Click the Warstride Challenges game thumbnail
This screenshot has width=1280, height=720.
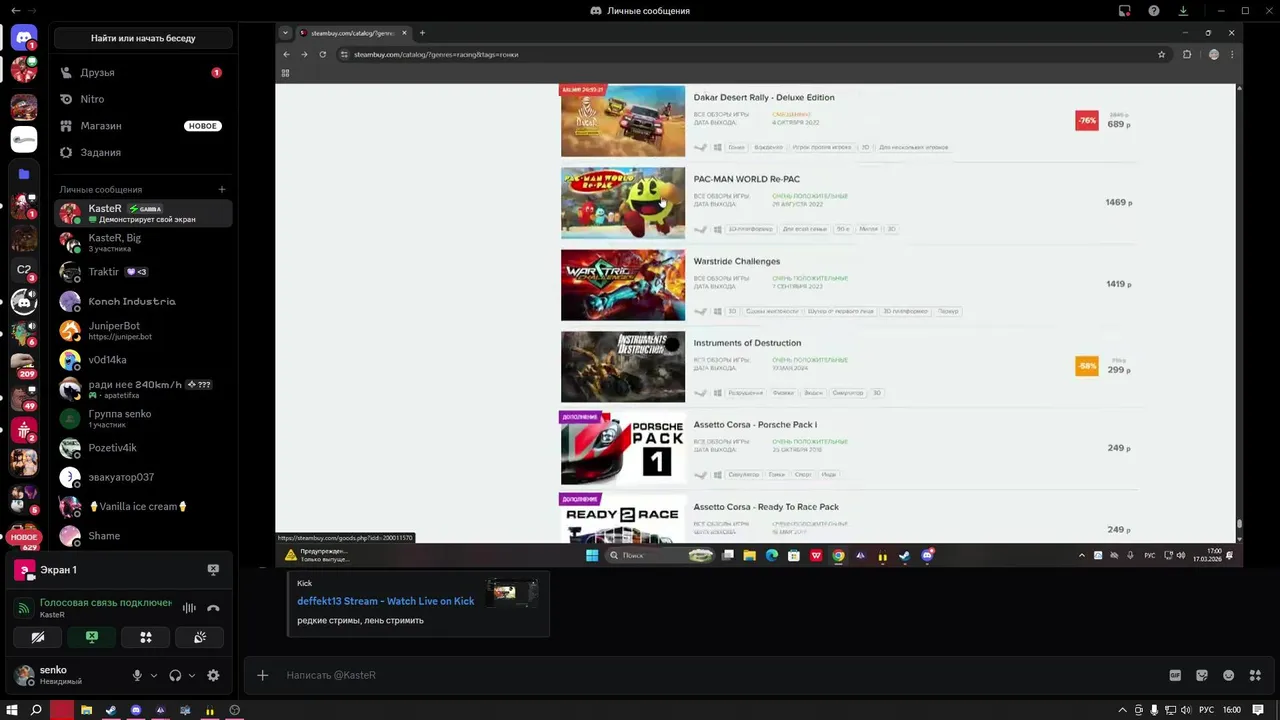(x=623, y=285)
